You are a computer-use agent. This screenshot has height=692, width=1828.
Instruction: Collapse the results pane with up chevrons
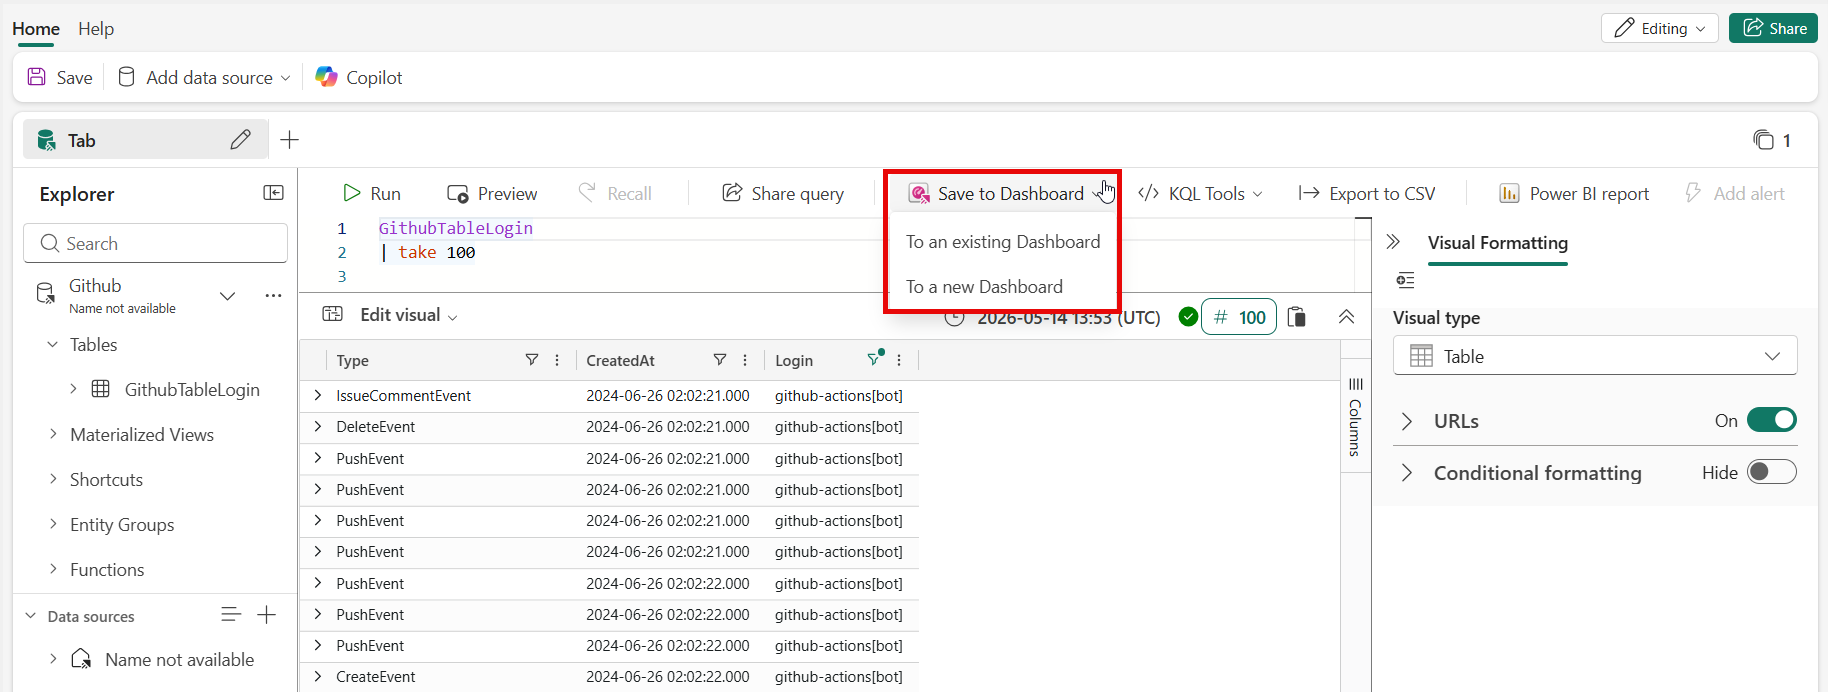pos(1346,317)
